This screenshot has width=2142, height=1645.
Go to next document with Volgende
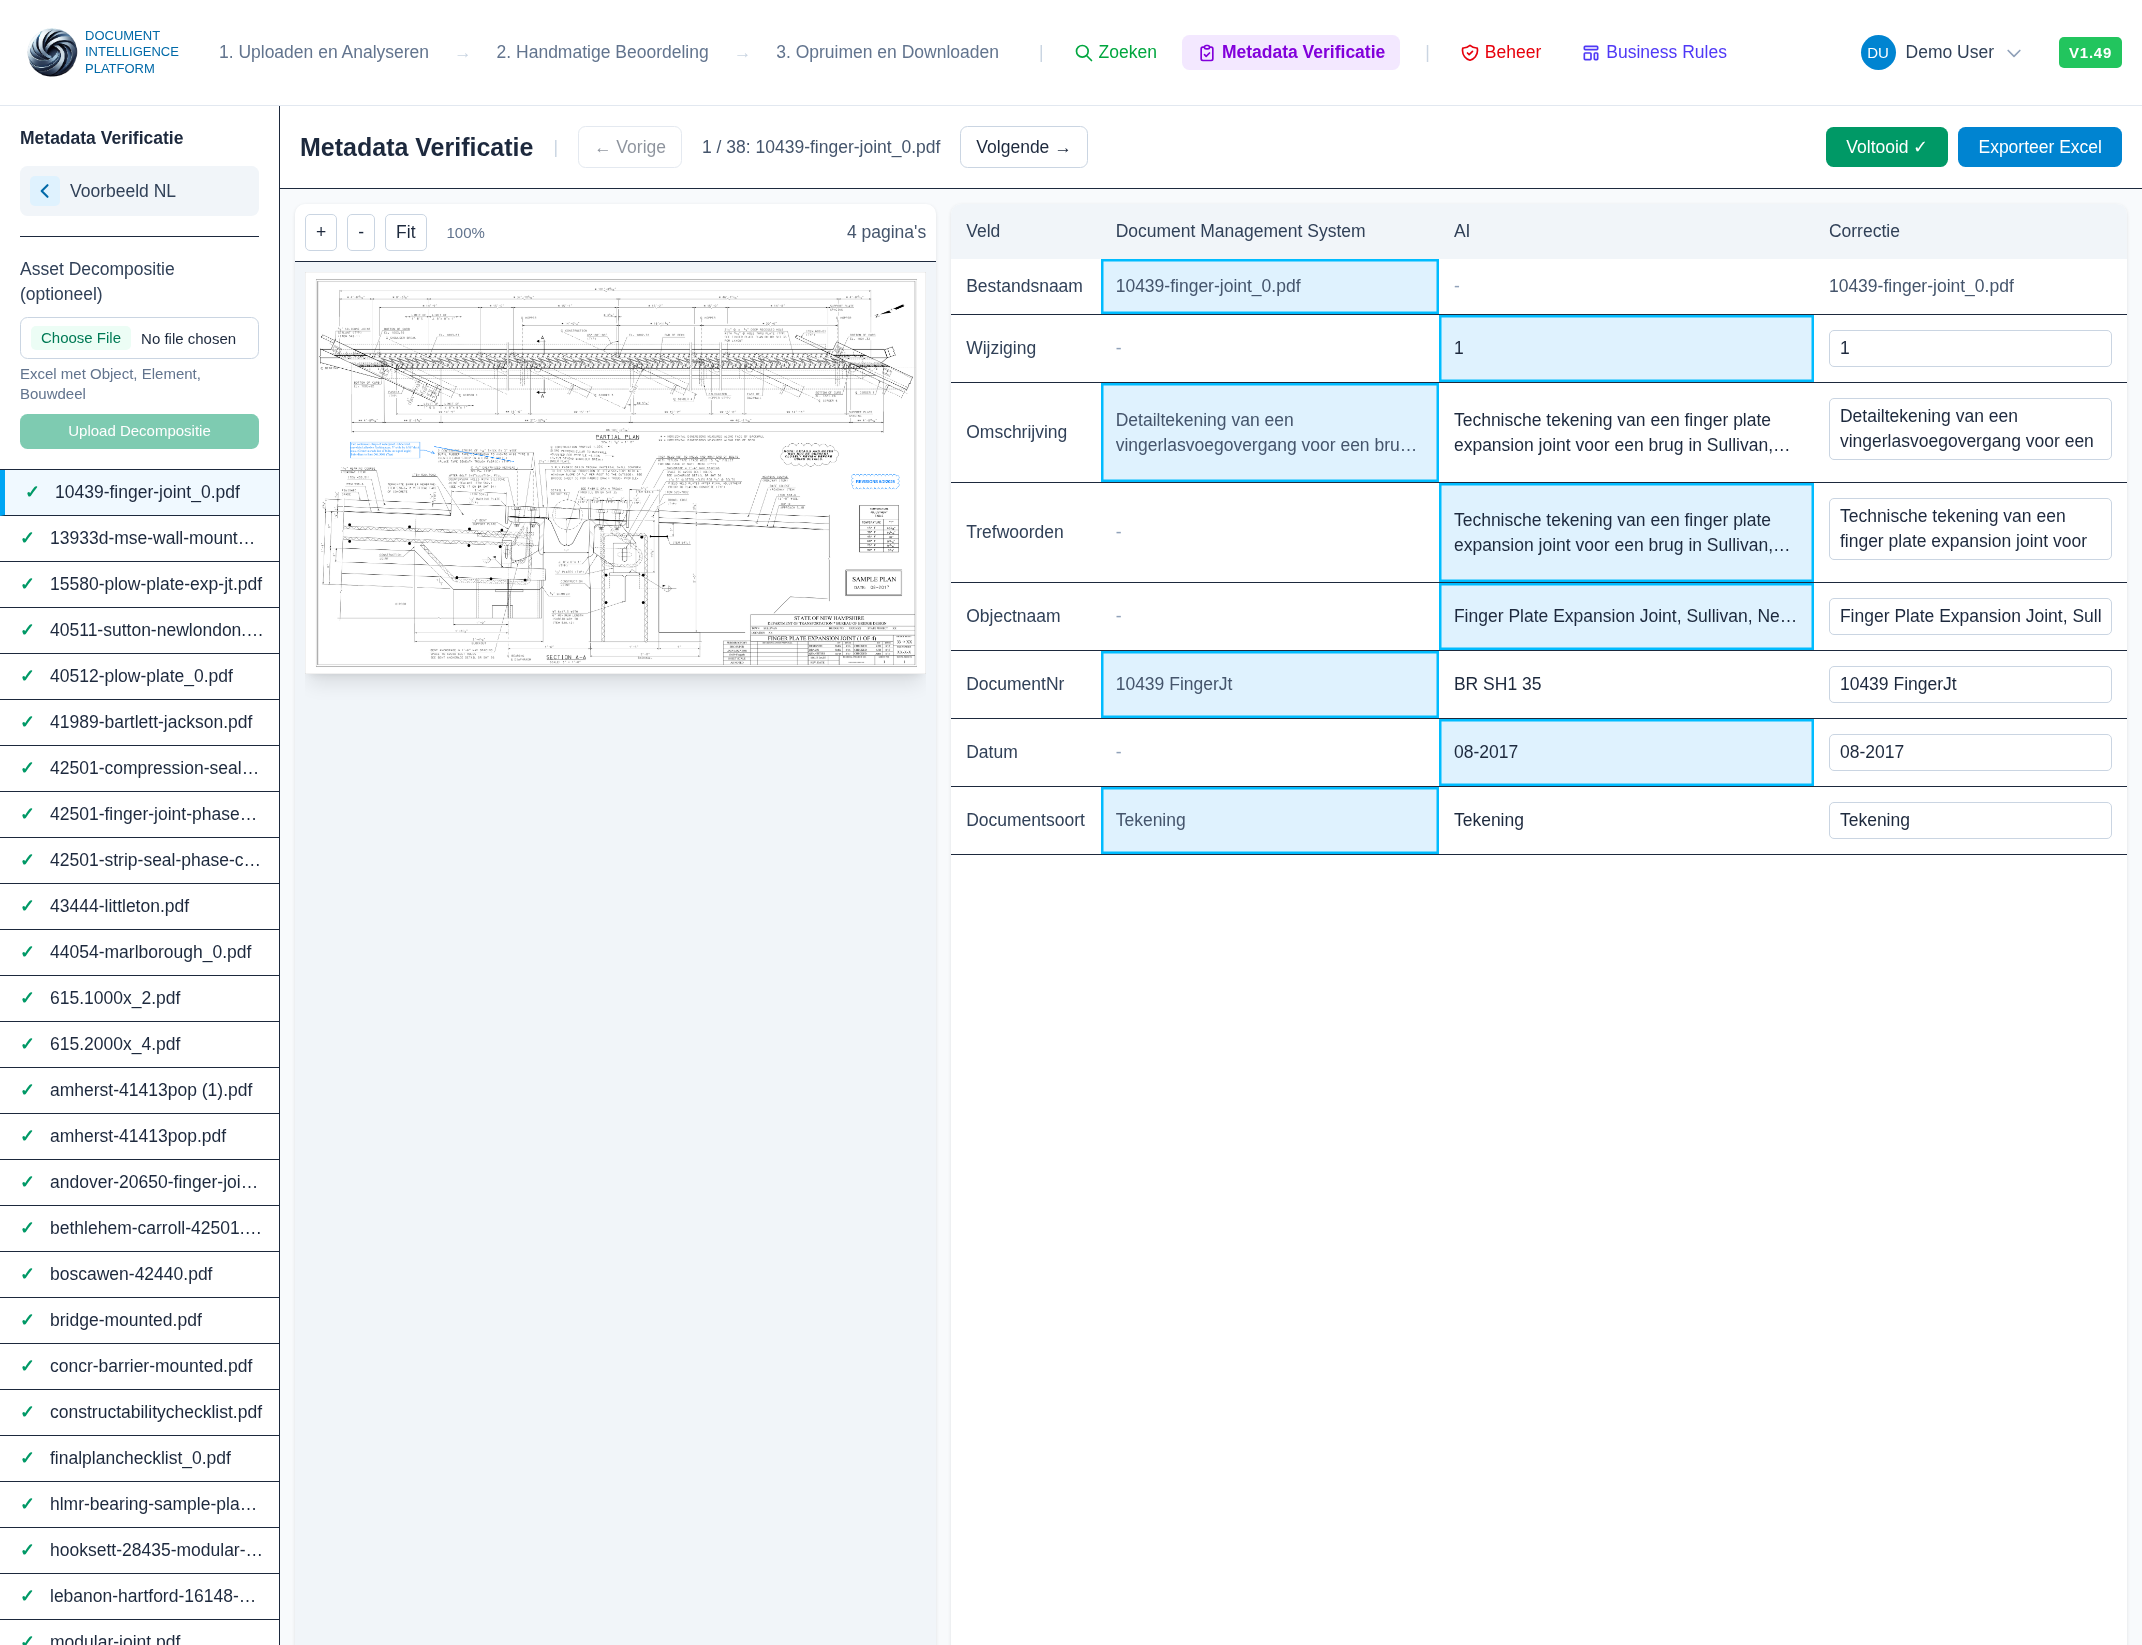1023,147
